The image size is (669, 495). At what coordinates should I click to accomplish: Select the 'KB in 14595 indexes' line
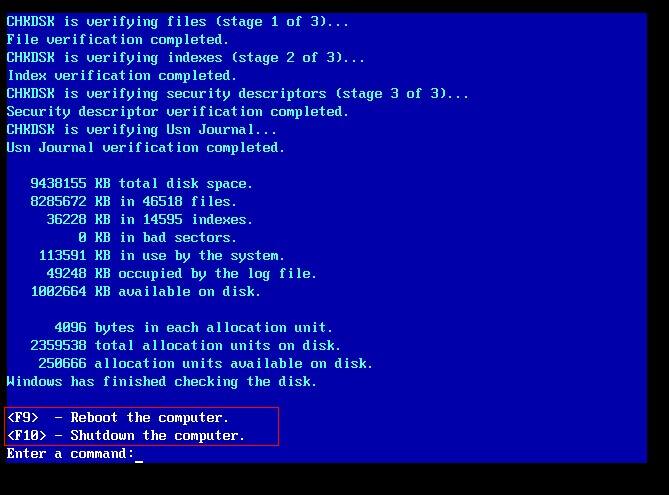click(149, 219)
